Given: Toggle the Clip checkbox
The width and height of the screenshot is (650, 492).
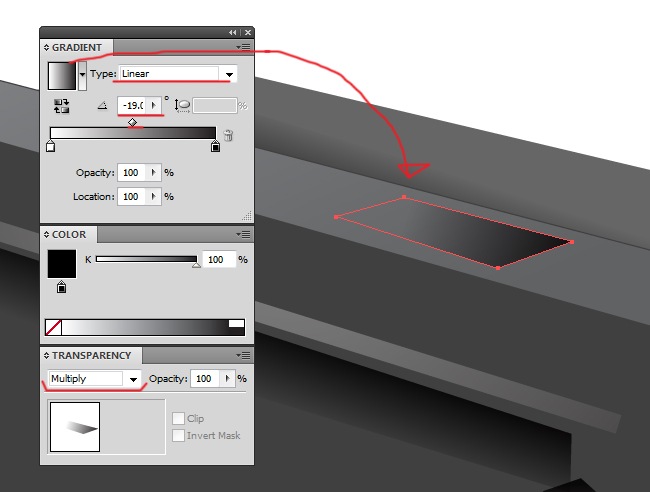Looking at the screenshot, I should pos(178,419).
